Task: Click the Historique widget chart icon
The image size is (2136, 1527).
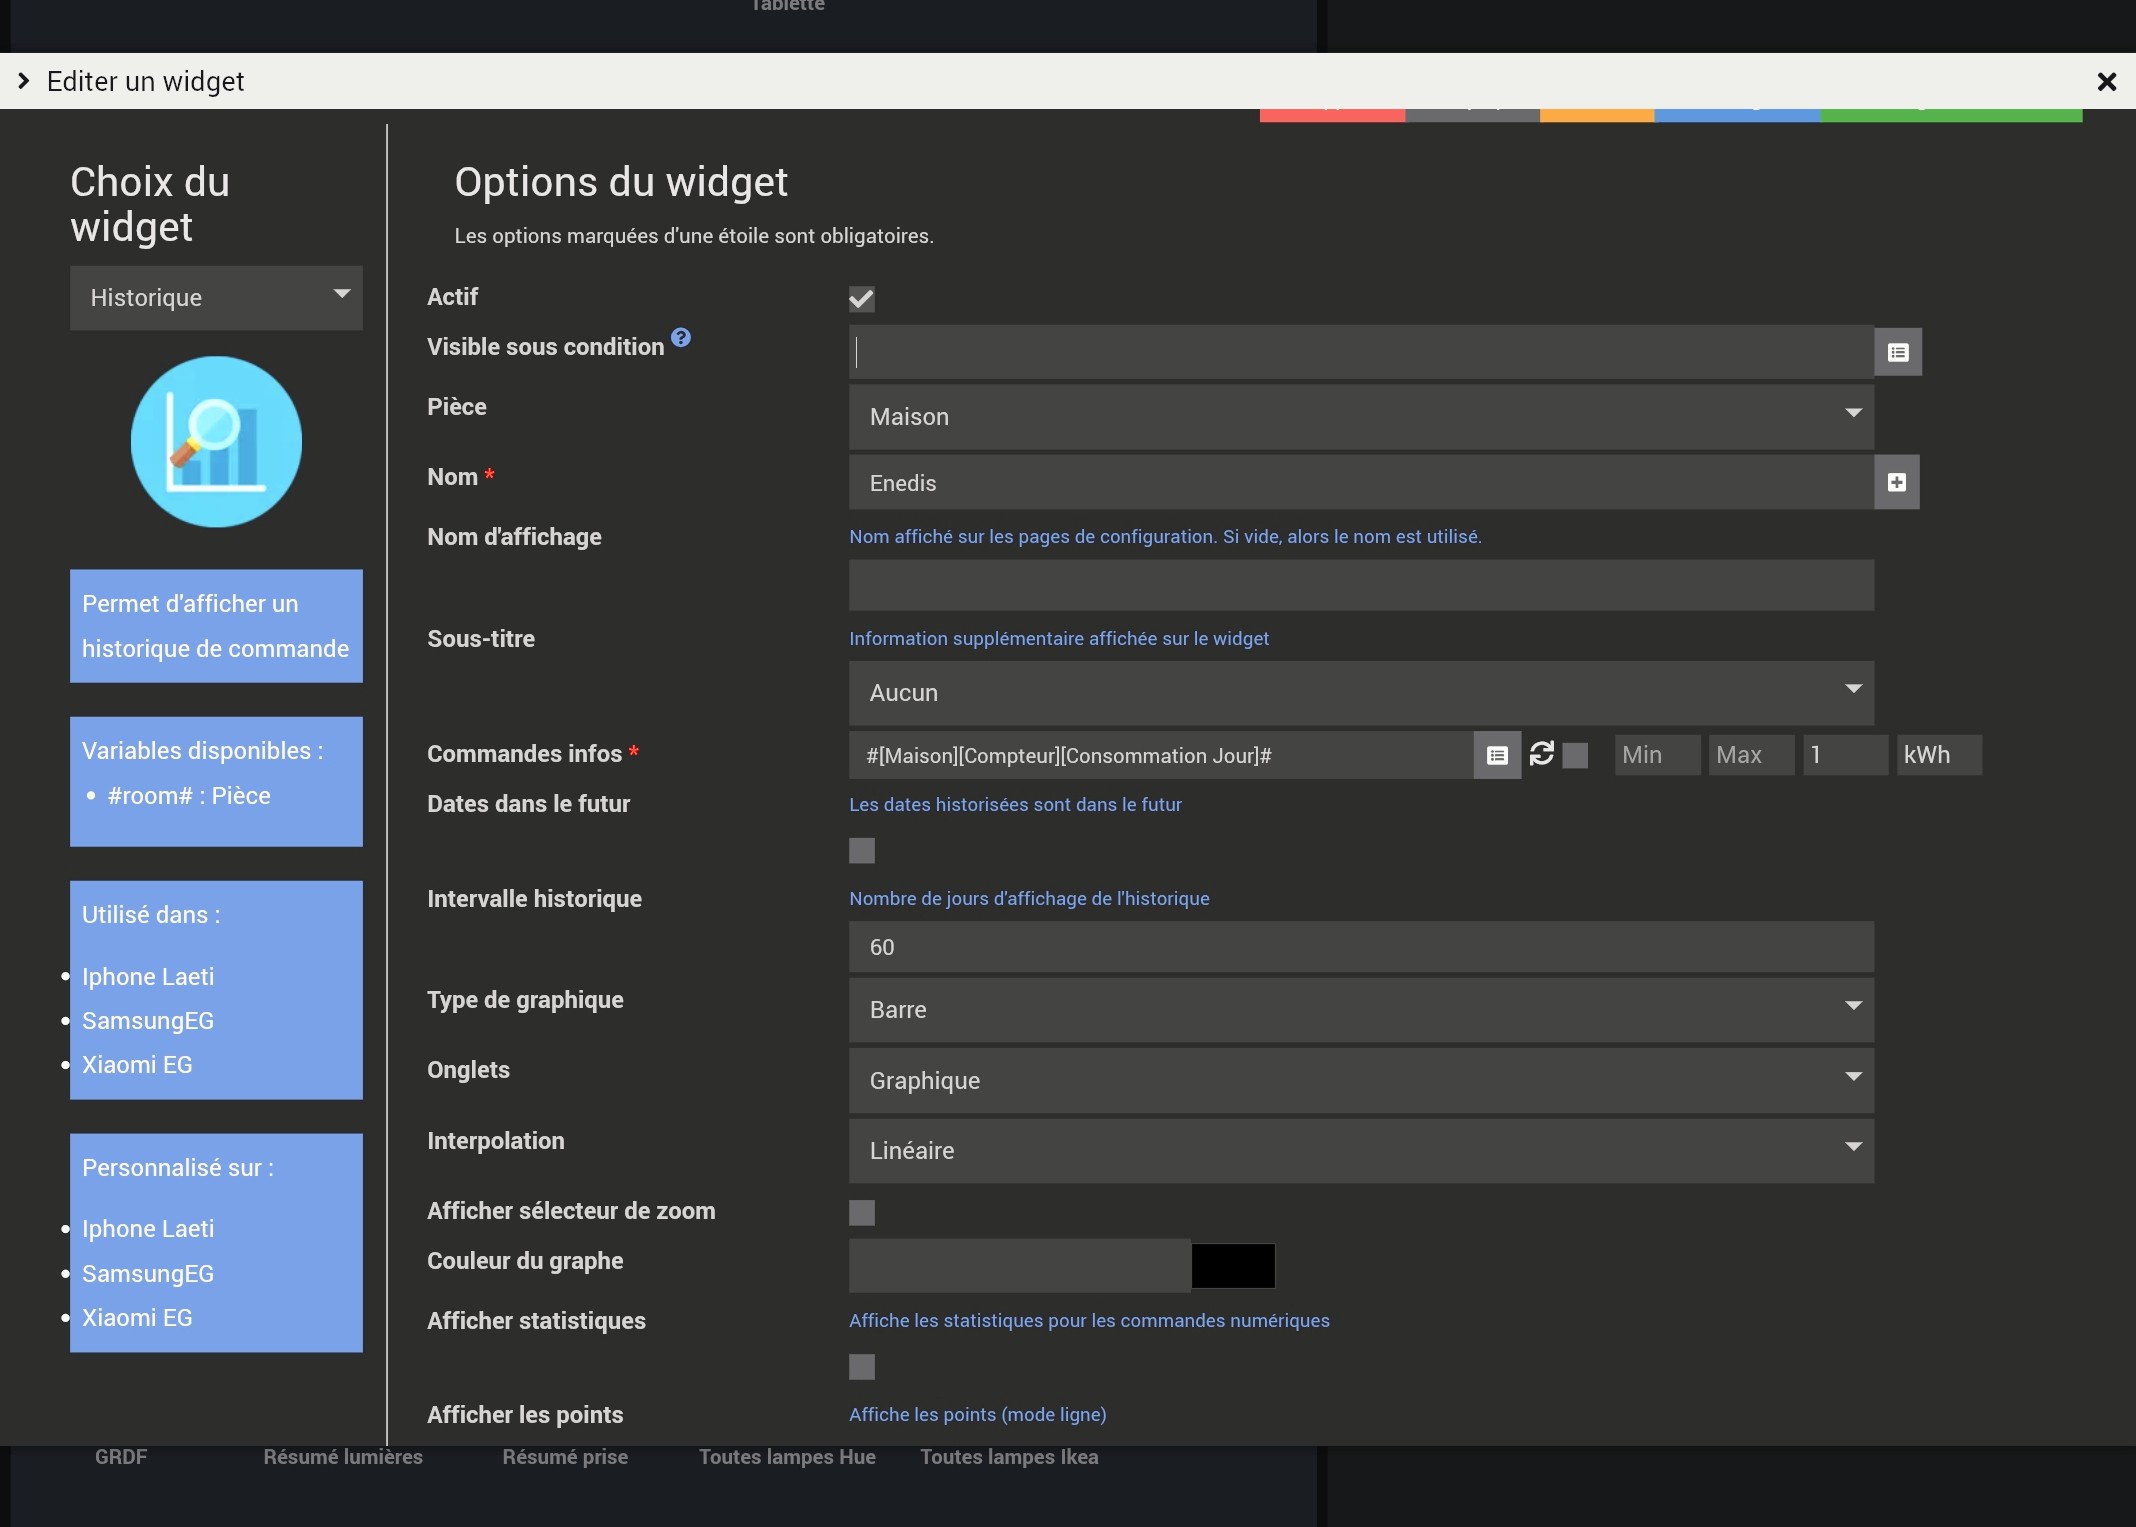Action: coord(216,442)
